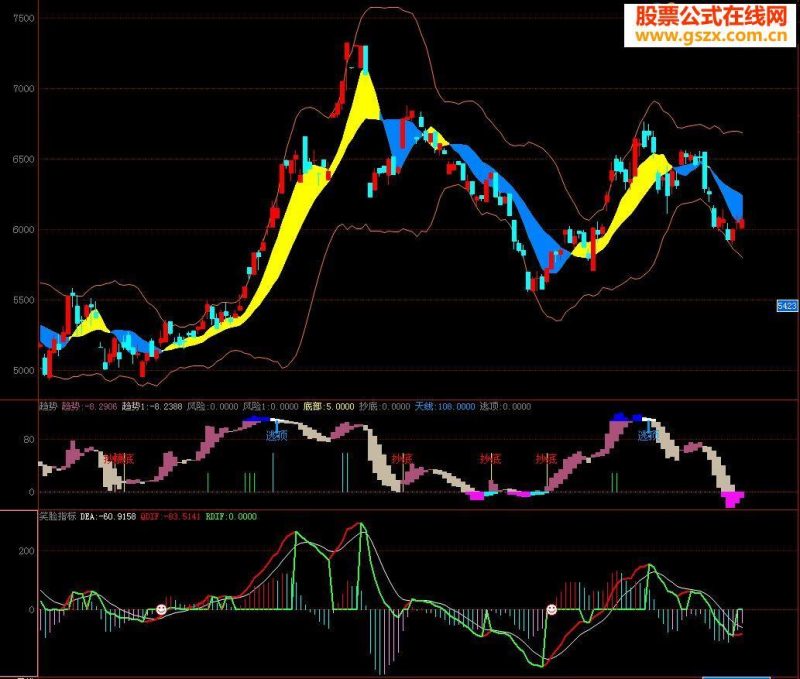Click the 7500 price axis label

[23, 18]
